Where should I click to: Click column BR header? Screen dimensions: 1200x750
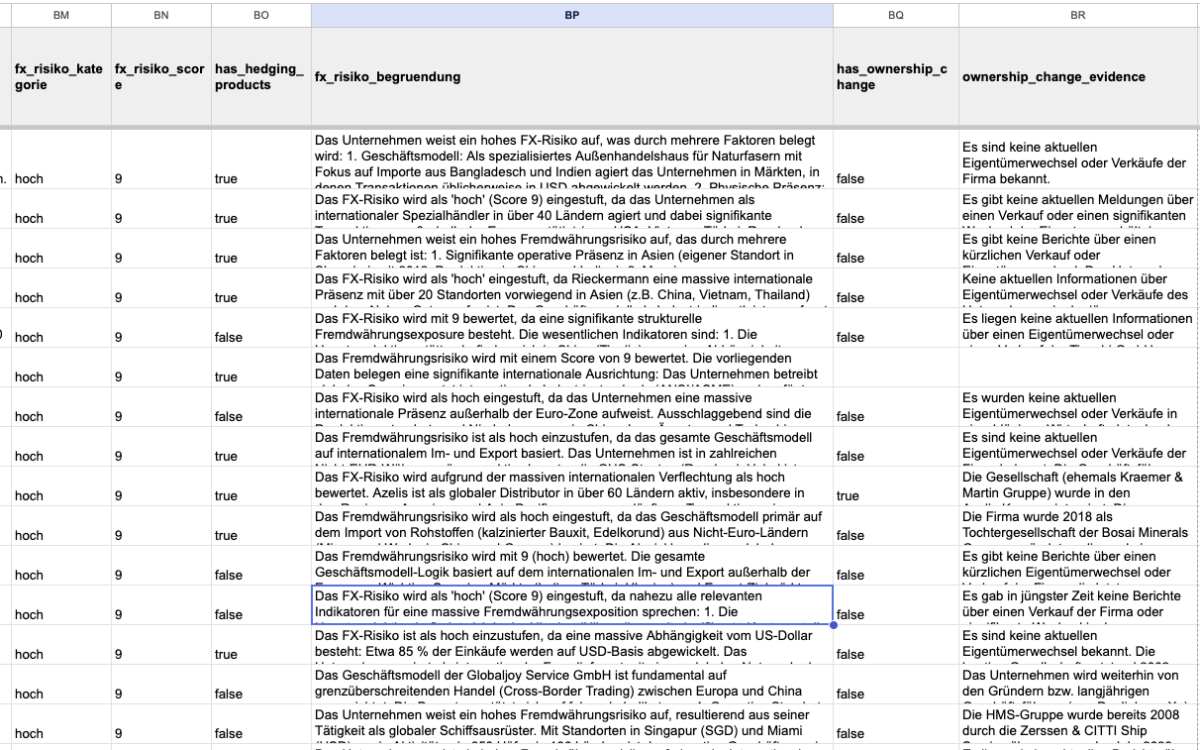[1078, 15]
